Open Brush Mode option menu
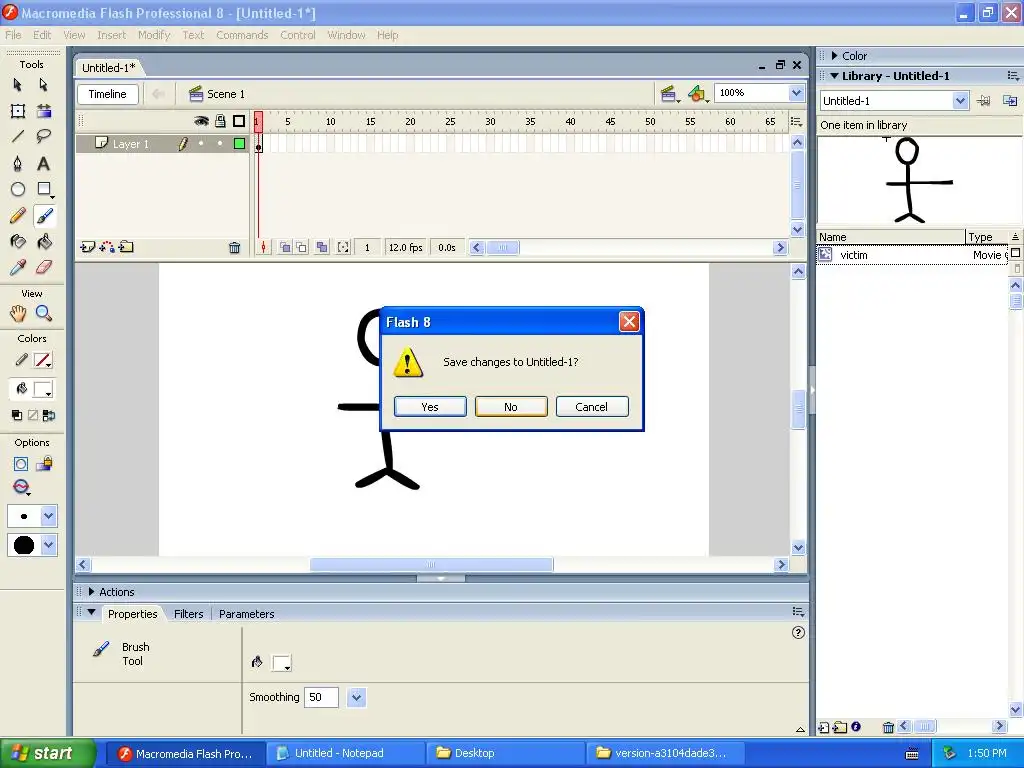Viewport: 1024px width, 768px height. 22,487
